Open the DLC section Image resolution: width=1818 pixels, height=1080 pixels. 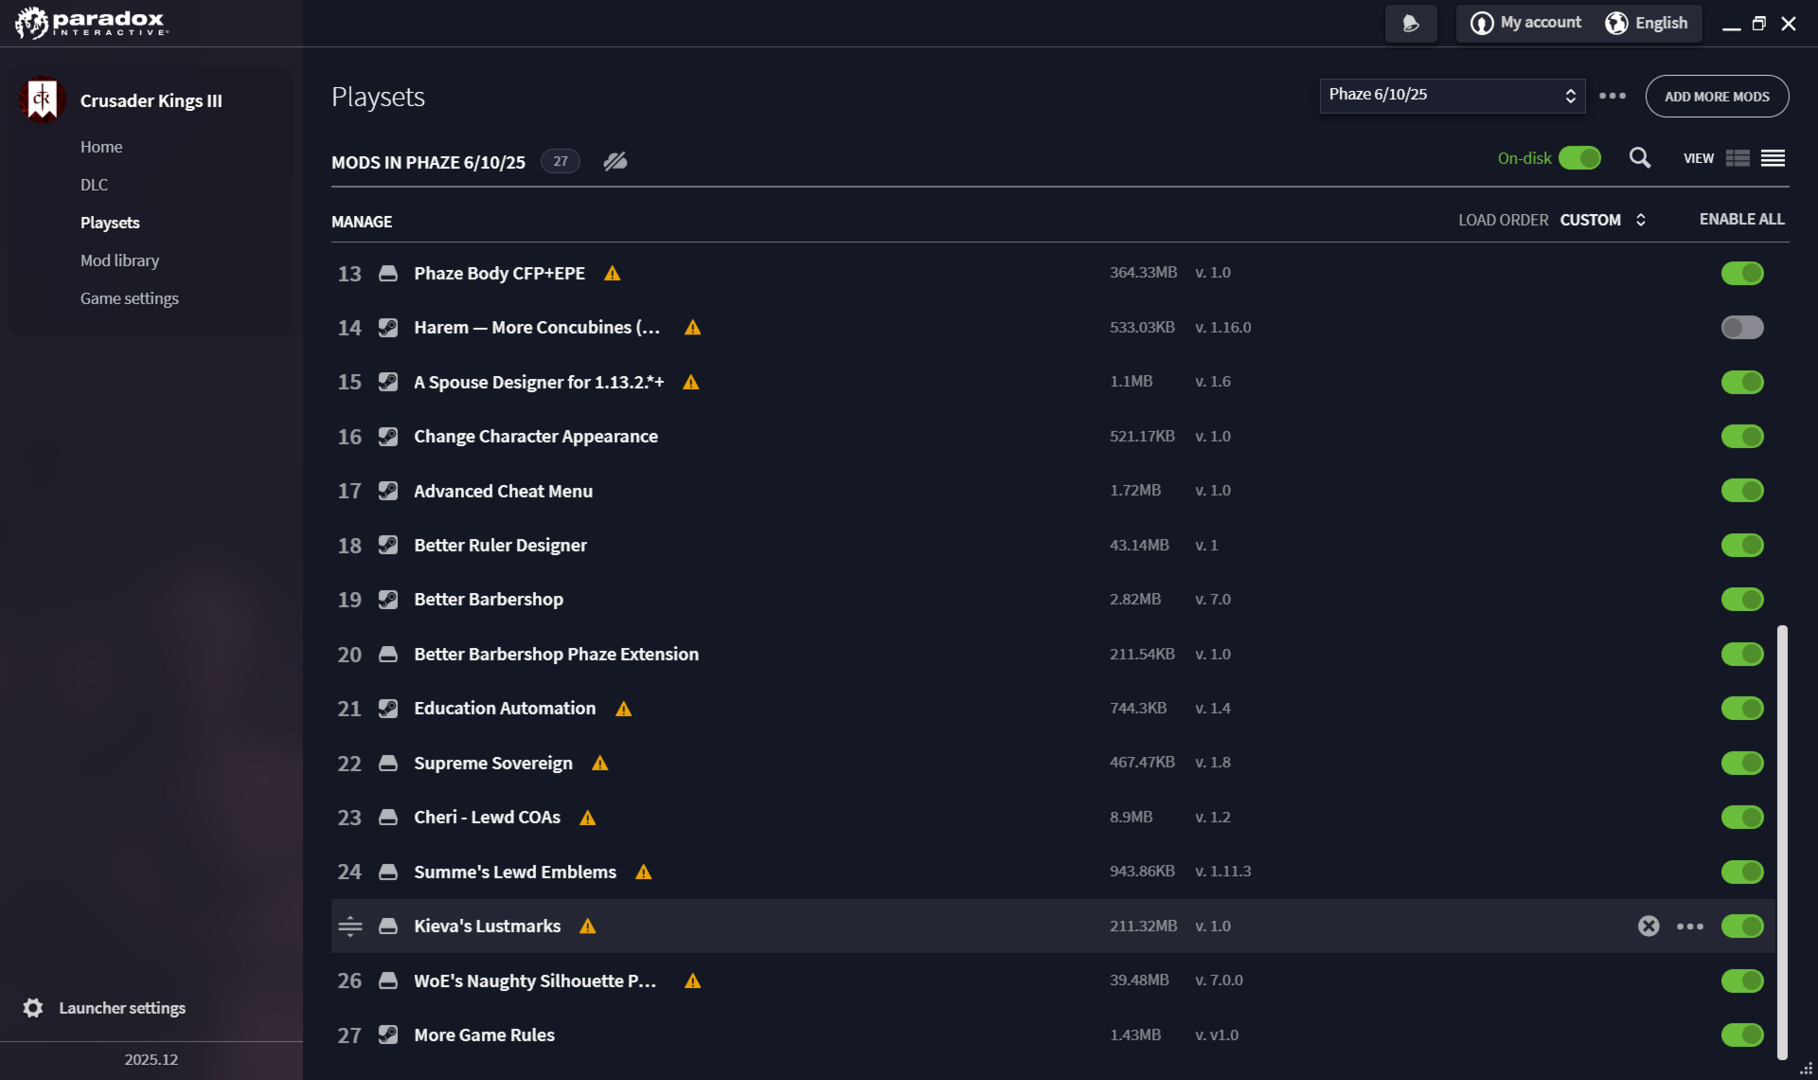click(94, 185)
